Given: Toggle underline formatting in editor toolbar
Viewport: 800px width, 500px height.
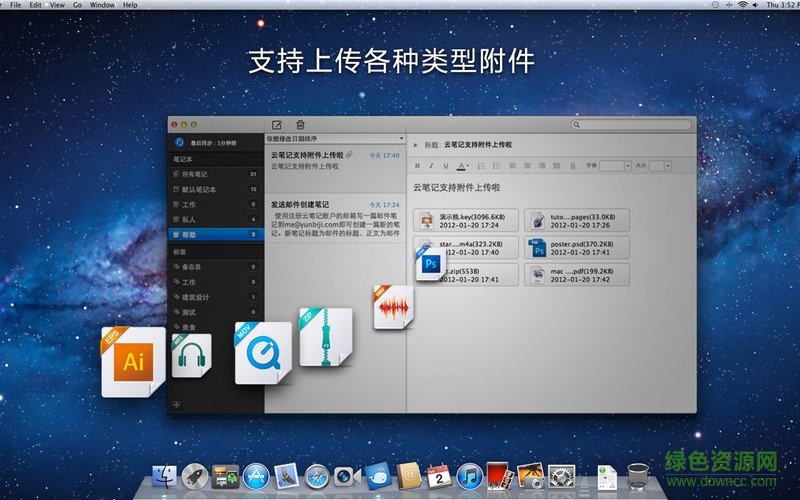Looking at the screenshot, I should coord(446,165).
